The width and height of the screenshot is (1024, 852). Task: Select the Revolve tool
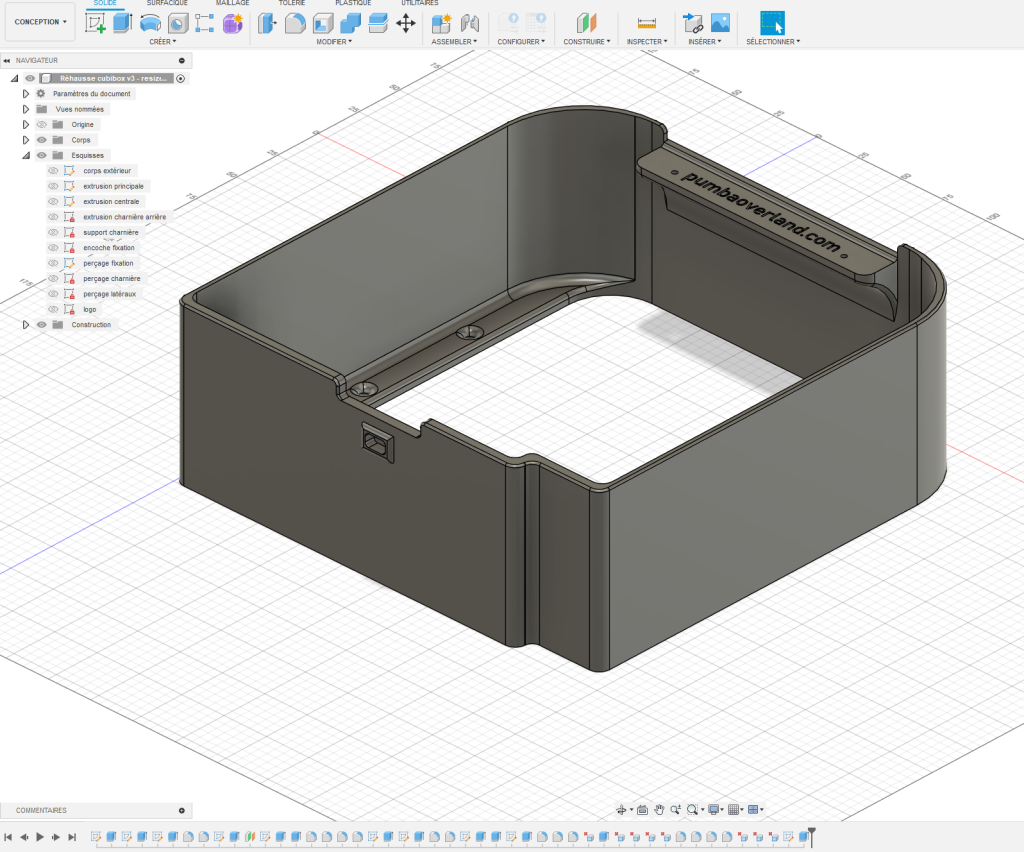click(150, 23)
